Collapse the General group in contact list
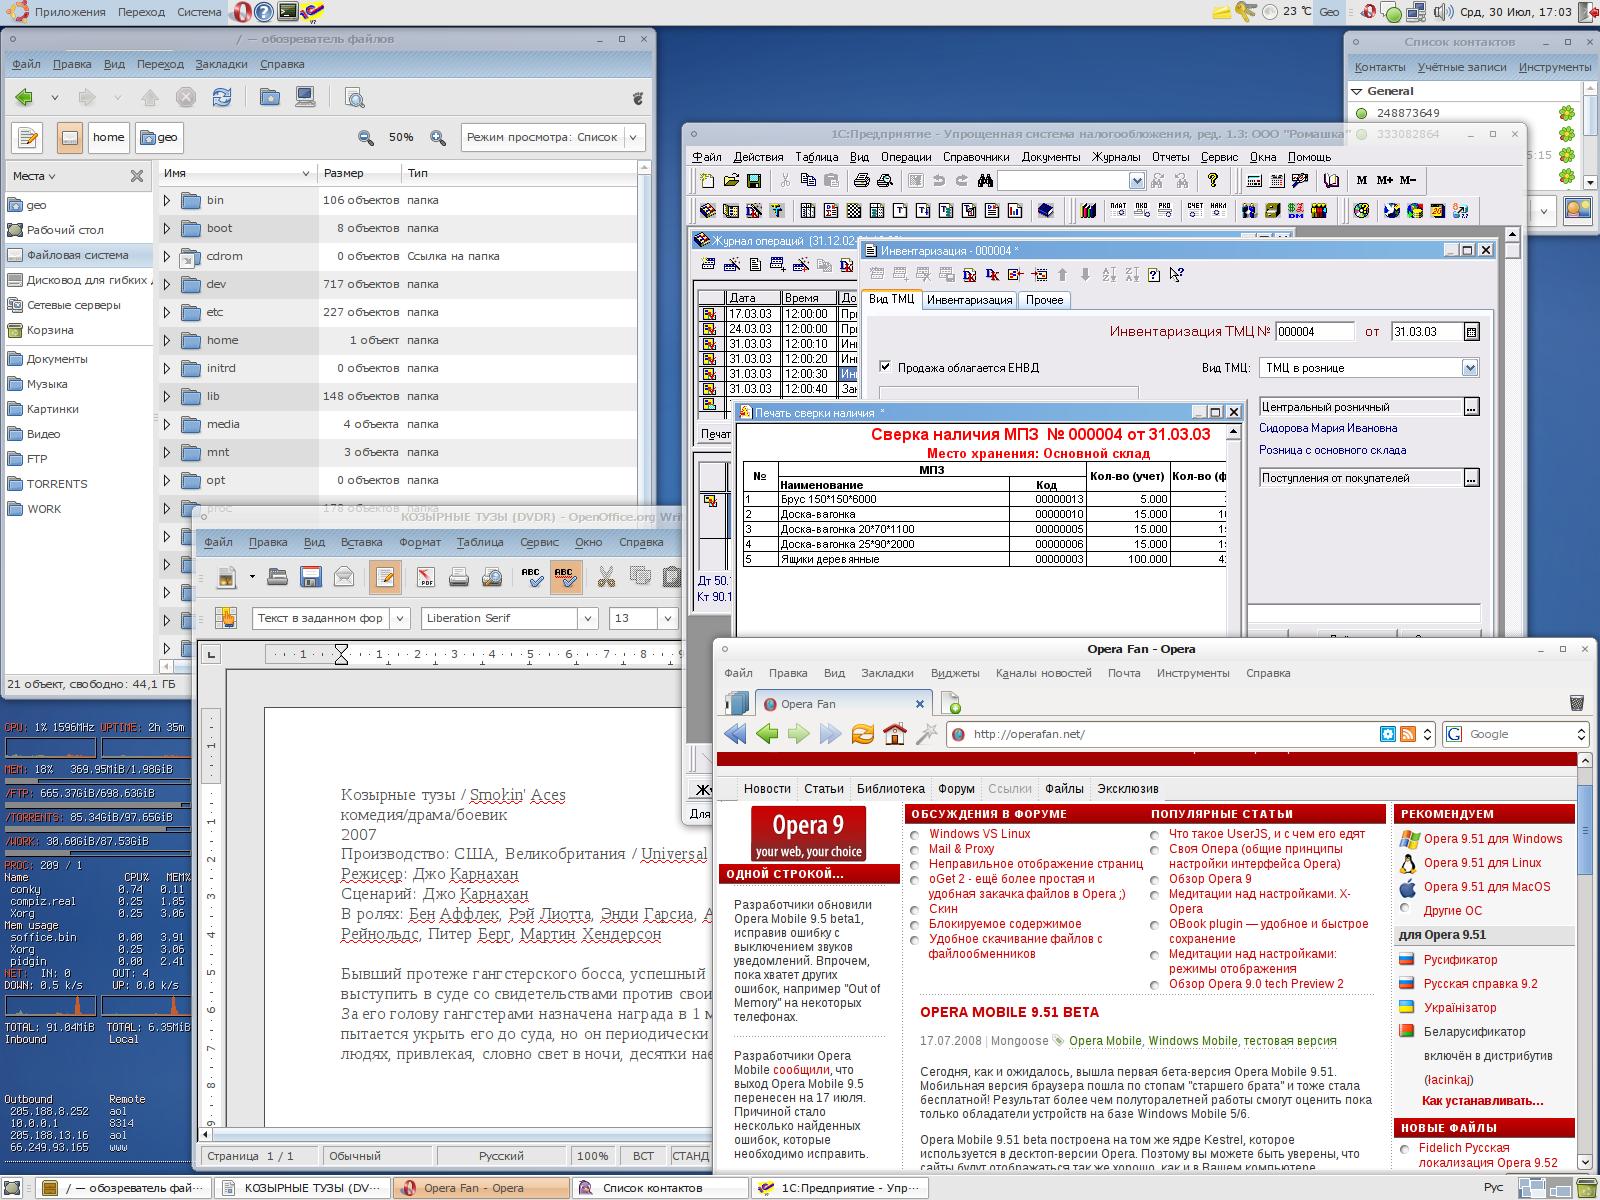1600x1200 pixels. coord(1358,91)
